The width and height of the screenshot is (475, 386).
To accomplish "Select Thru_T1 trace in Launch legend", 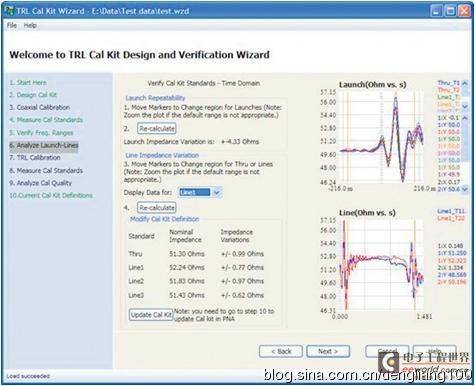I will [x=449, y=83].
